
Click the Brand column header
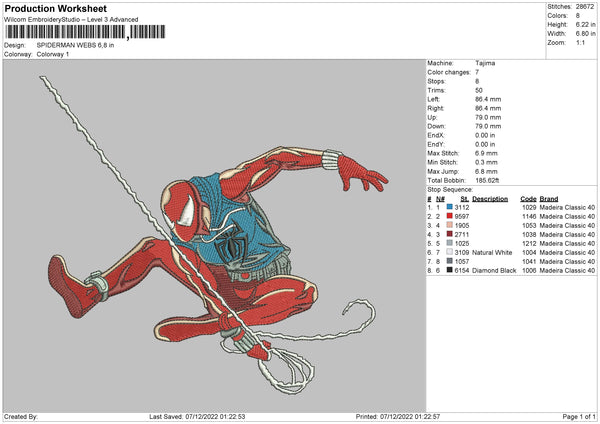click(551, 198)
